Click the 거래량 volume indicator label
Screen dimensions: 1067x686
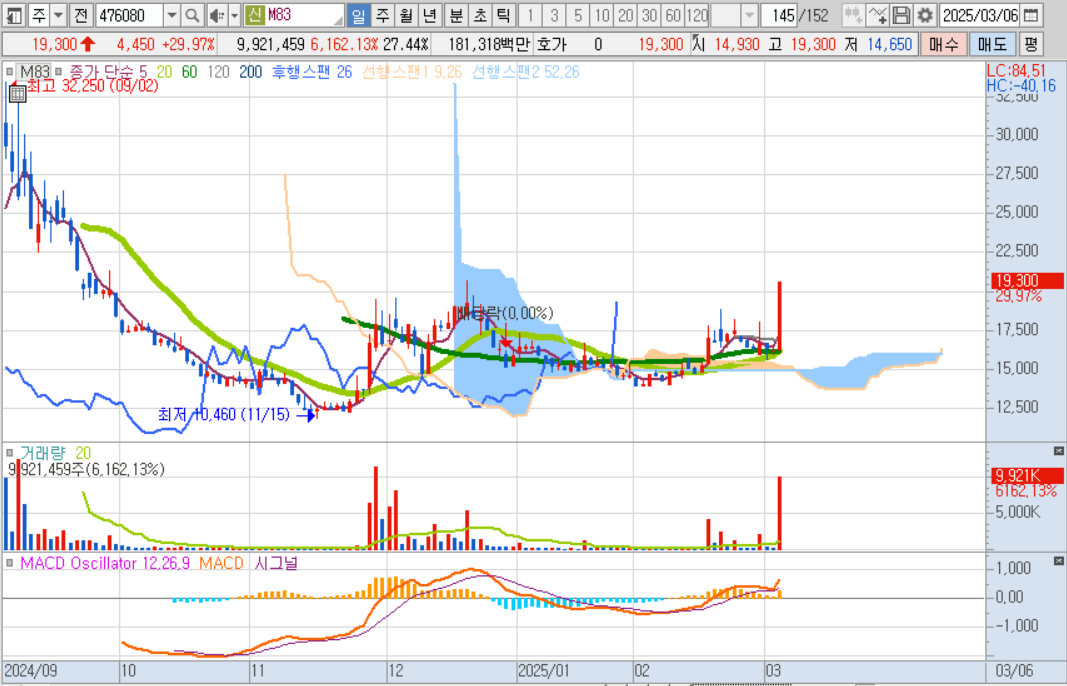(x=44, y=453)
